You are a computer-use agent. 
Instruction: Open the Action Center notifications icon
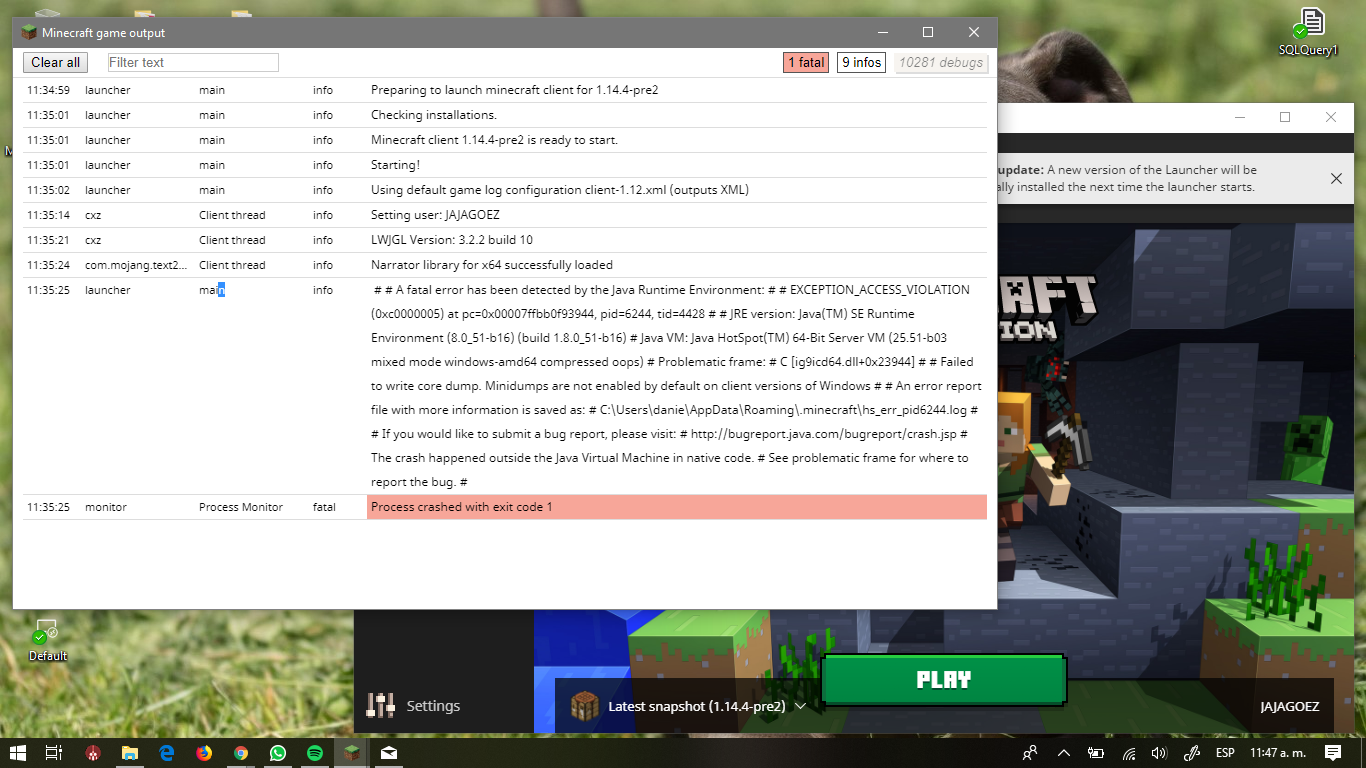[x=1333, y=753]
